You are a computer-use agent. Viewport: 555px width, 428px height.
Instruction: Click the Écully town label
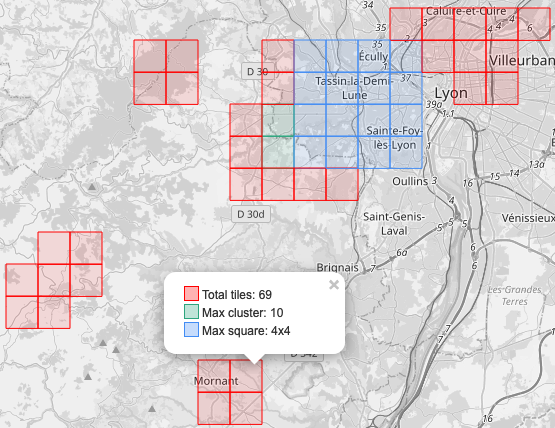(x=373, y=56)
